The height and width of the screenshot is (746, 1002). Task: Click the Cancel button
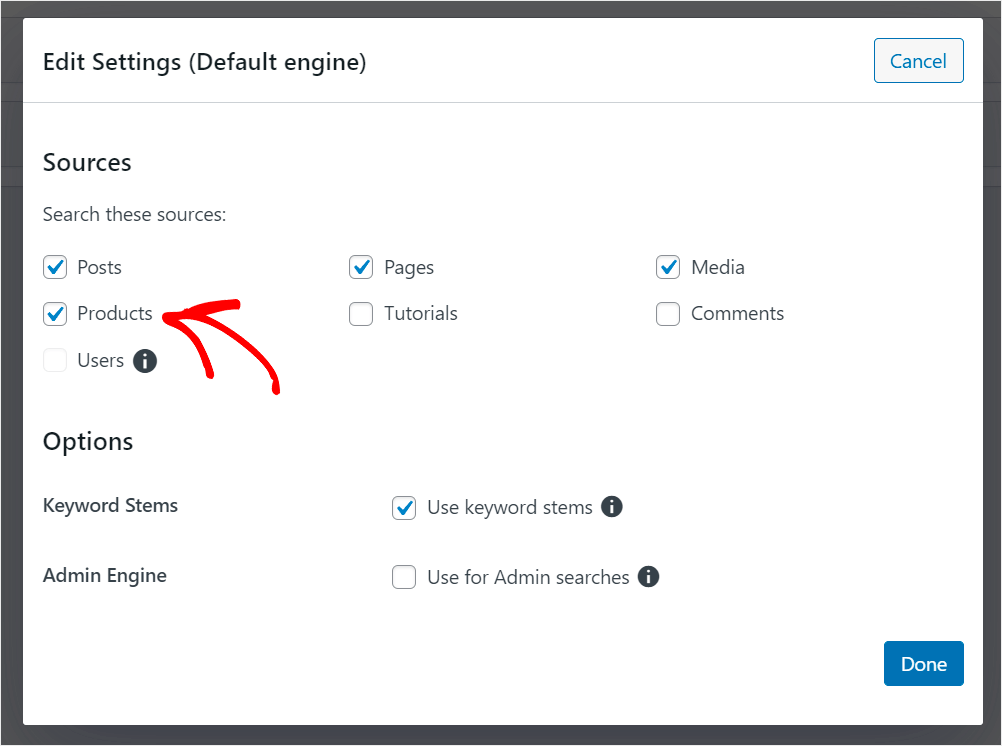click(x=918, y=61)
